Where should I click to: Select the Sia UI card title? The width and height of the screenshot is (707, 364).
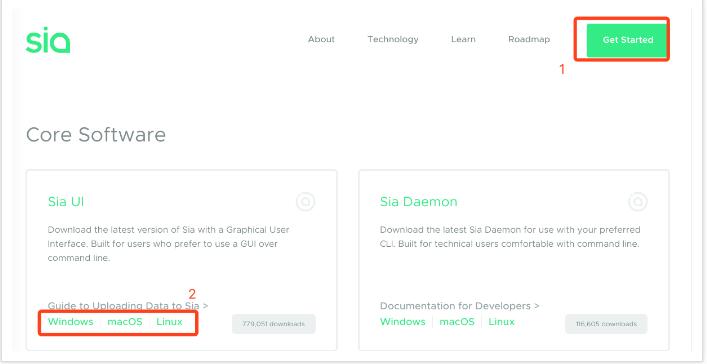click(66, 201)
